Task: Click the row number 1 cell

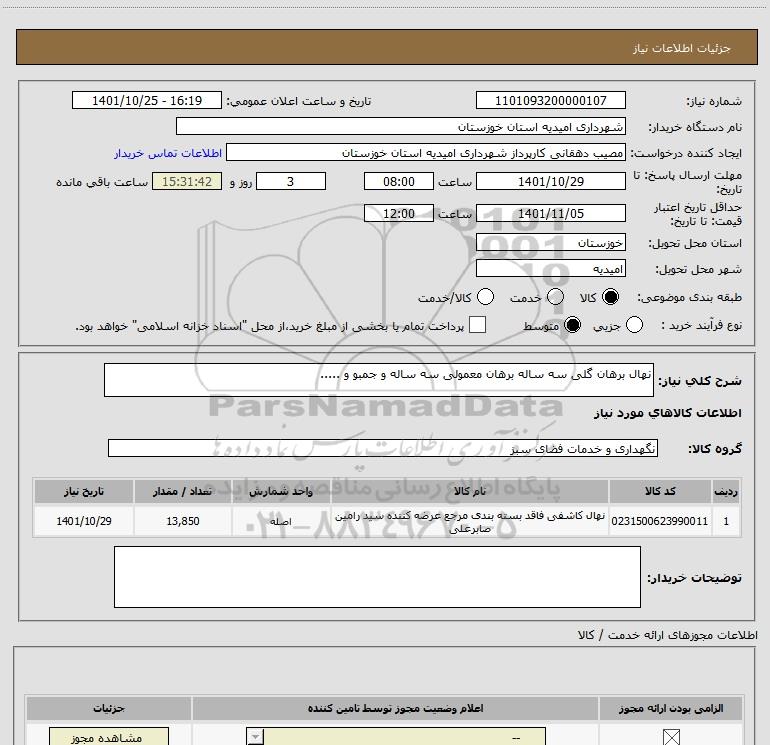Action: coord(726,521)
